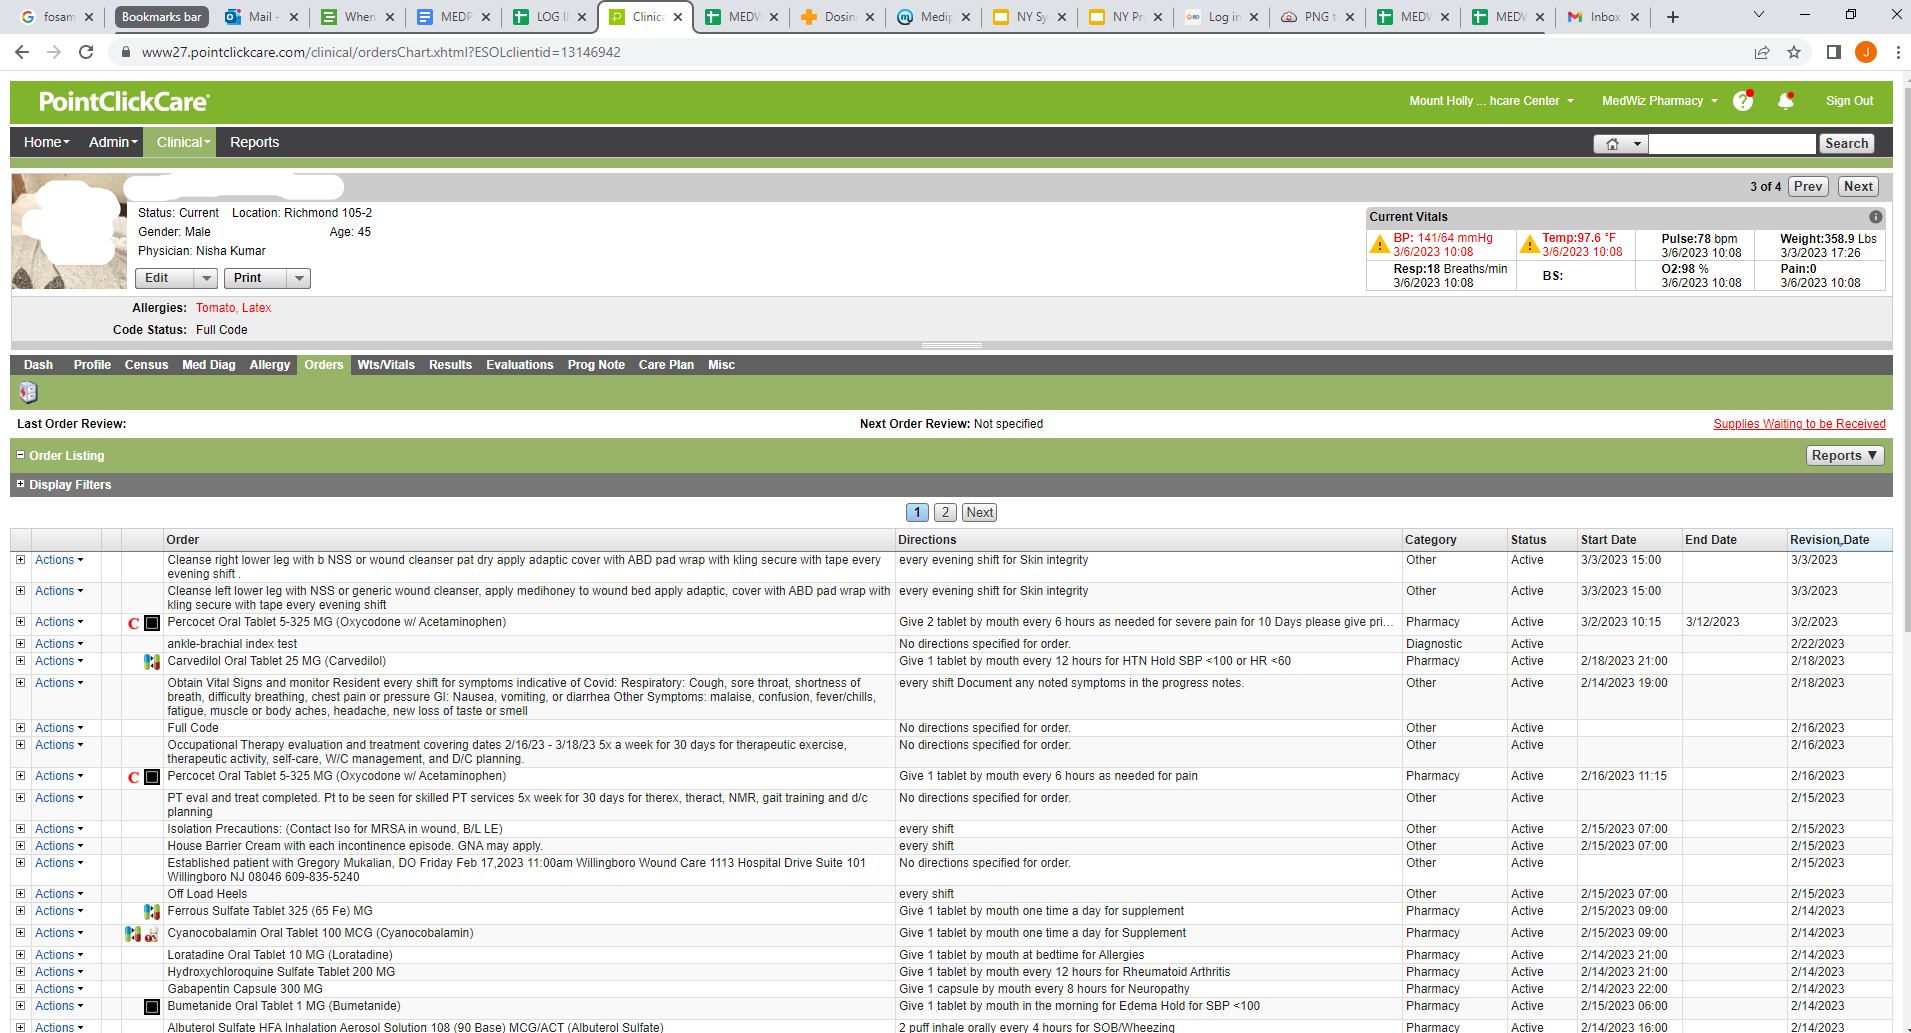Open Actions menu for ankle-brachial index test
Image resolution: width=1911 pixels, height=1033 pixels.
point(59,644)
